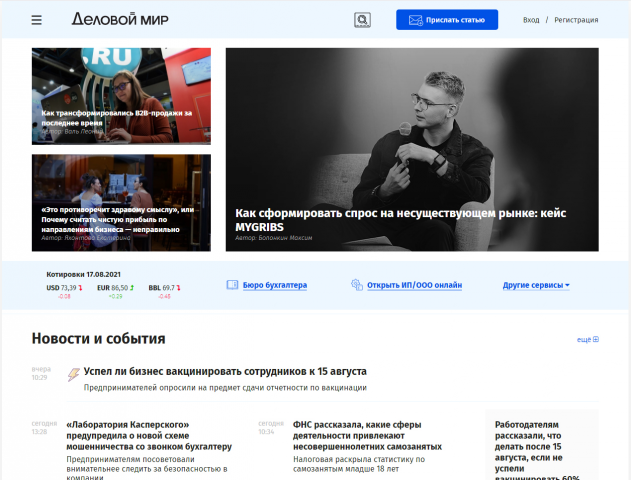Screen dimensions: 631x480
Task: Open the Регистрация link
Action: pos(576,20)
